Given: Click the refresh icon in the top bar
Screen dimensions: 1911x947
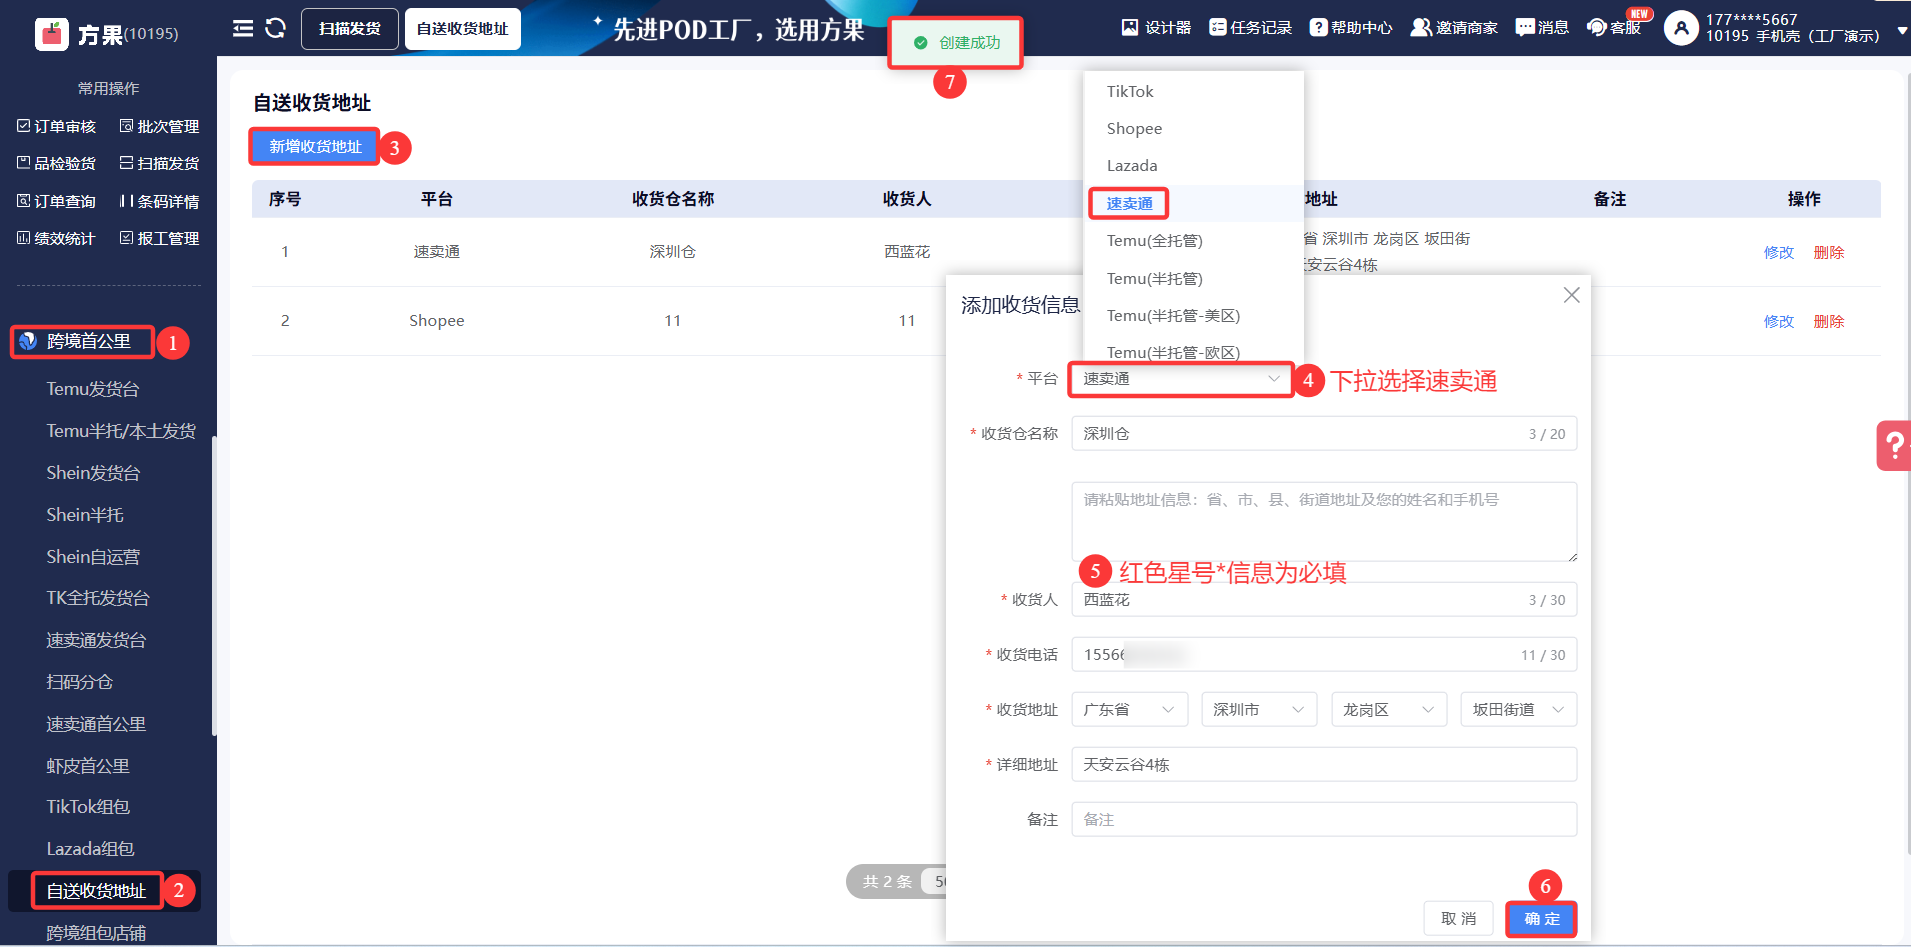Looking at the screenshot, I should [276, 28].
